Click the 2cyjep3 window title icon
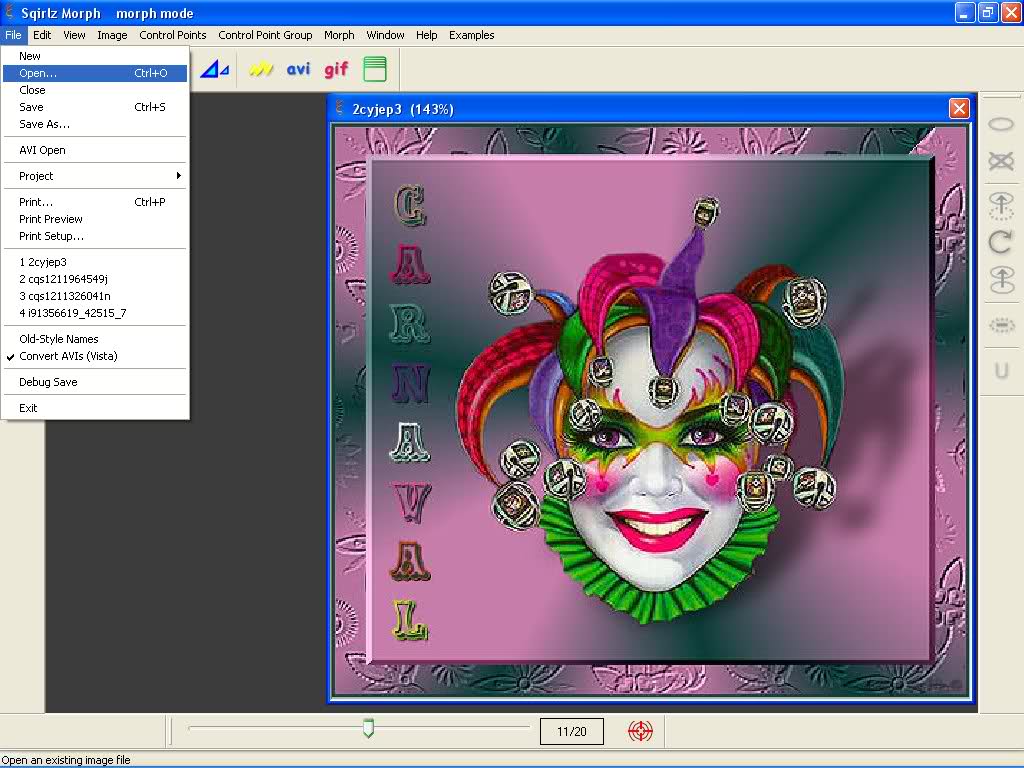This screenshot has height=768, width=1024. 340,108
